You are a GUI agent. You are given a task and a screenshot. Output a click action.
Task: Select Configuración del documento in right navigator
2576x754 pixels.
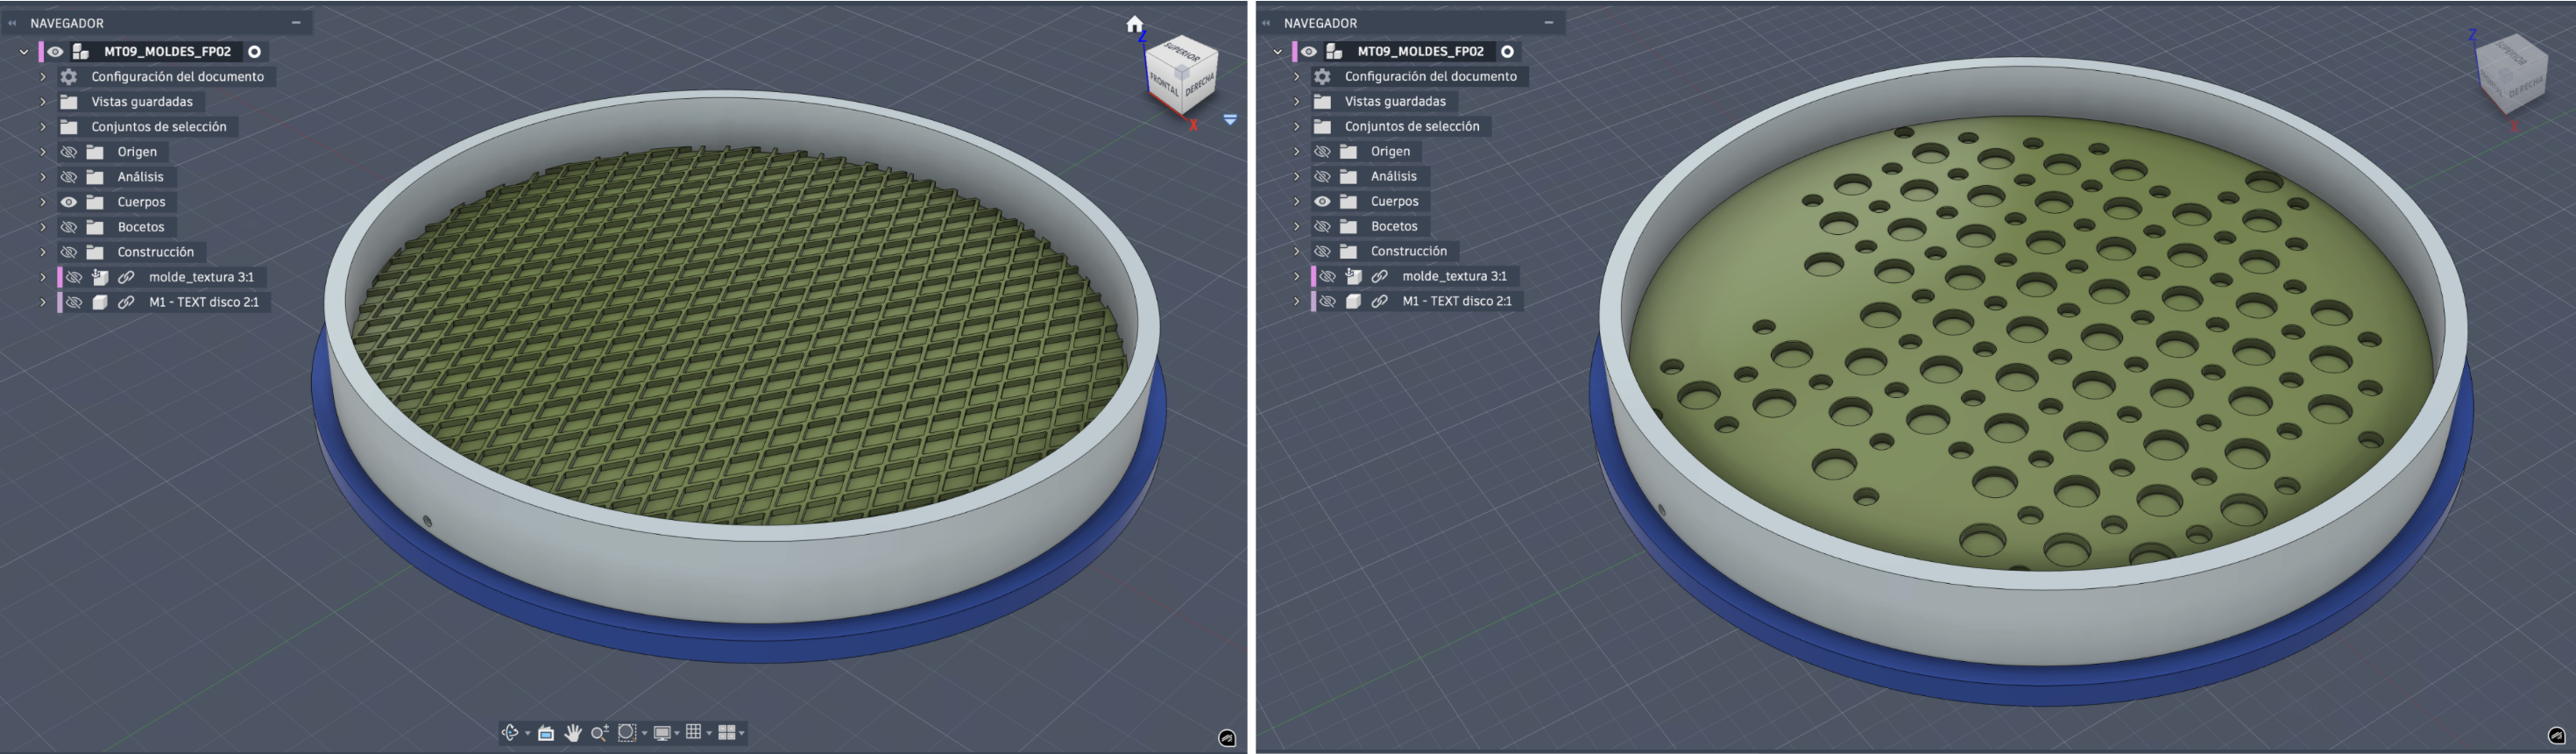coord(1430,76)
